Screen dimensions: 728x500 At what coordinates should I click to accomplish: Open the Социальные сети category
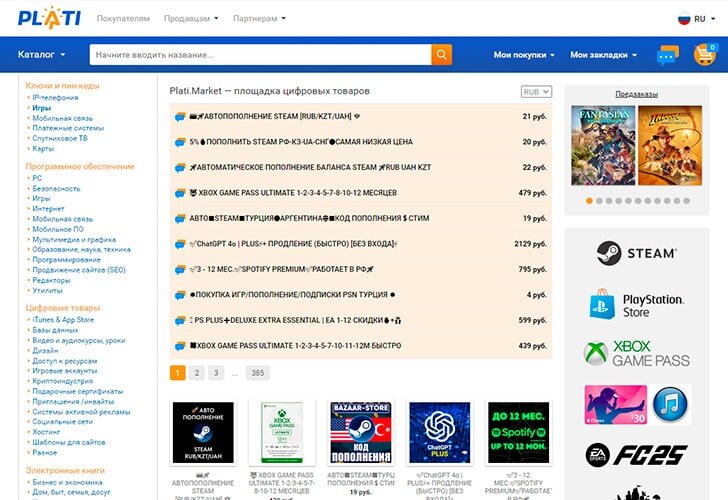point(63,422)
